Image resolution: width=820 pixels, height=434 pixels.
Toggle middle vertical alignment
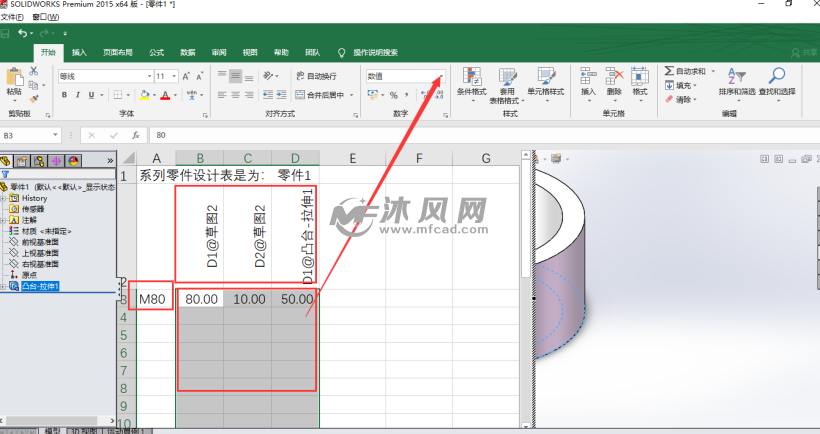236,76
